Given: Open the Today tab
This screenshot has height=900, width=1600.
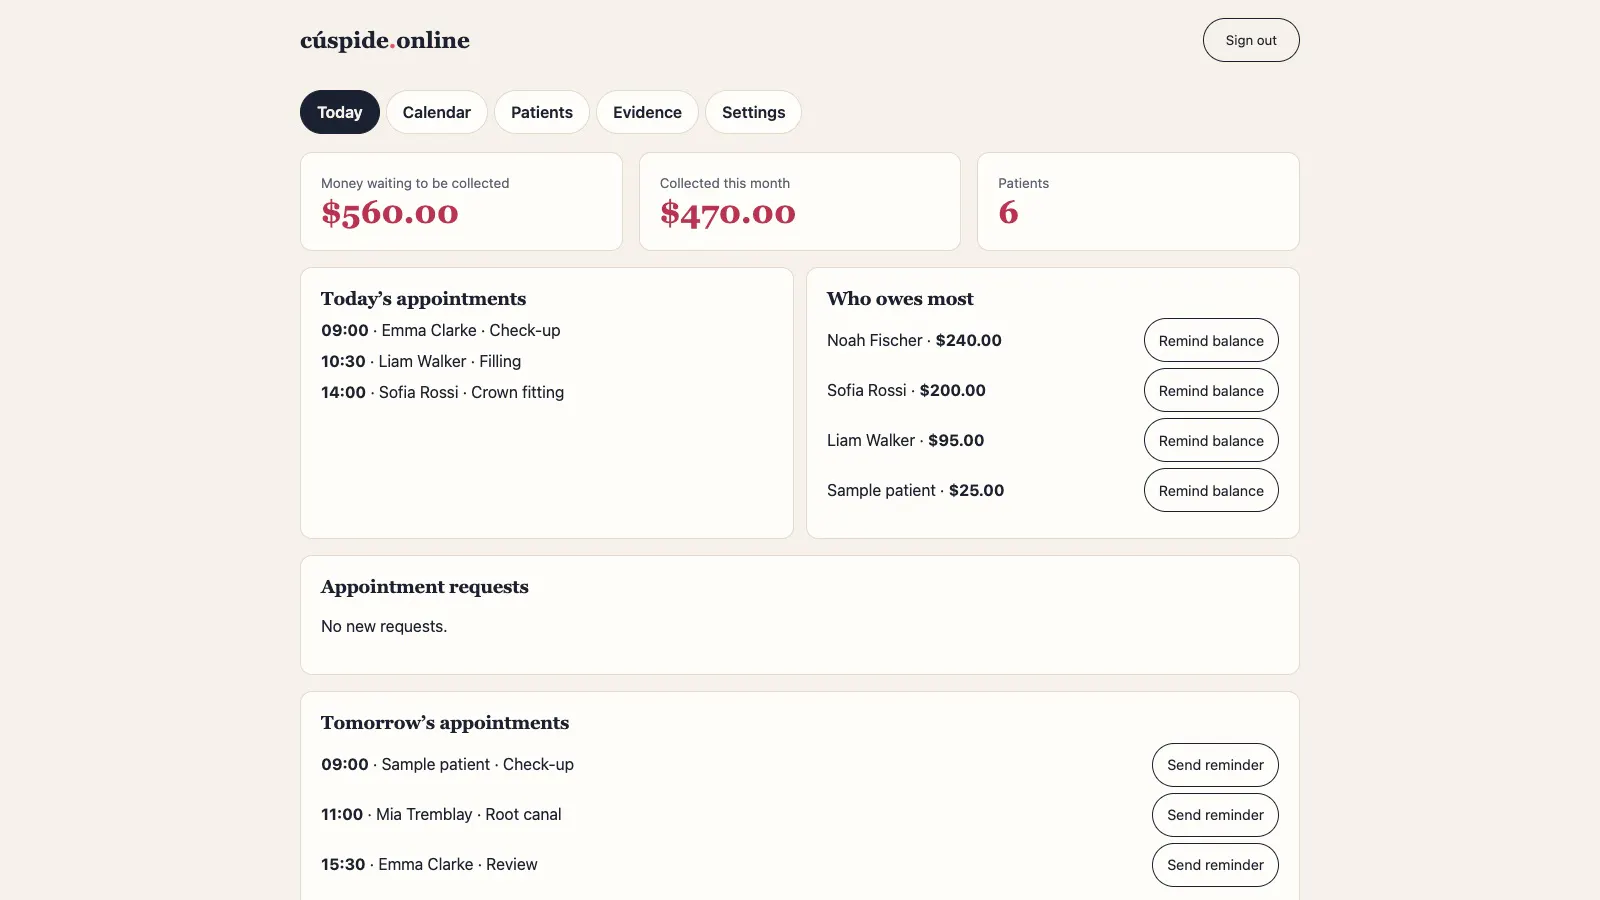Looking at the screenshot, I should coord(340,112).
